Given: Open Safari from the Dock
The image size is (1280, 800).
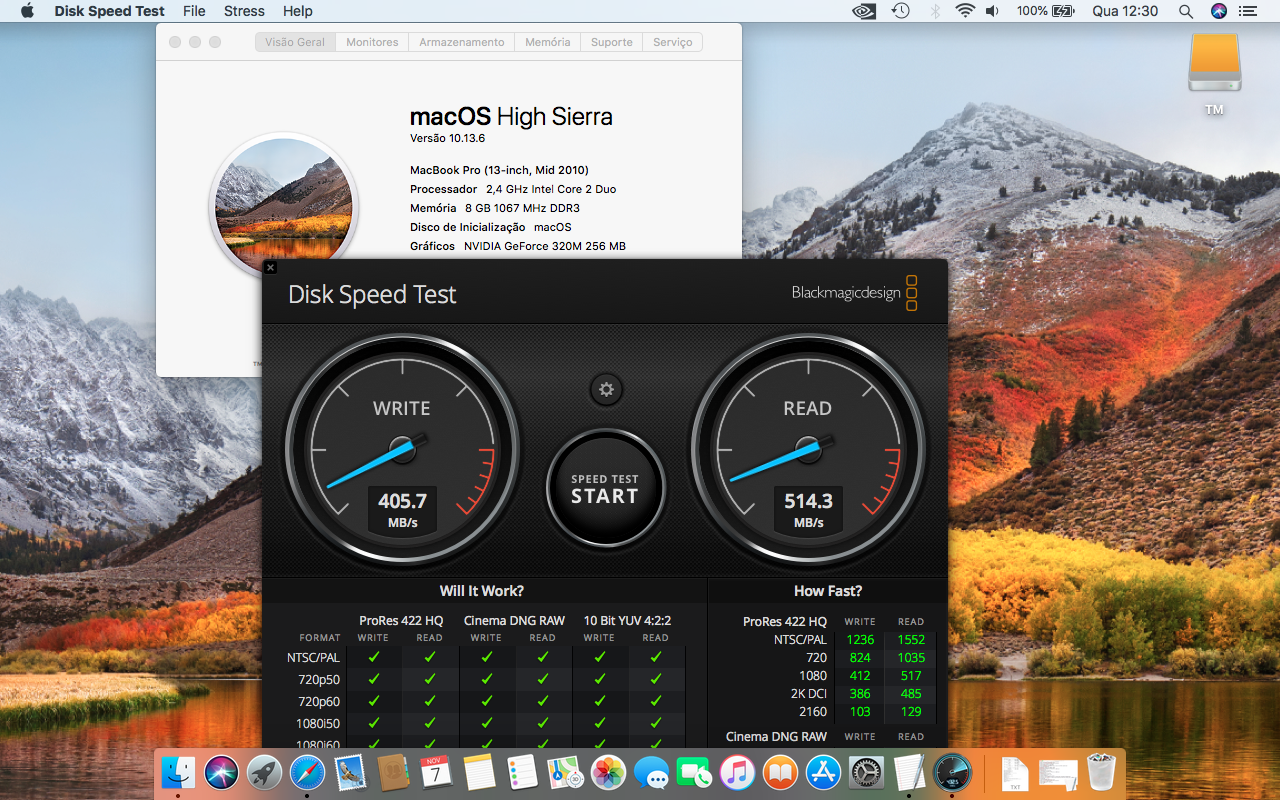Looking at the screenshot, I should click(x=307, y=772).
